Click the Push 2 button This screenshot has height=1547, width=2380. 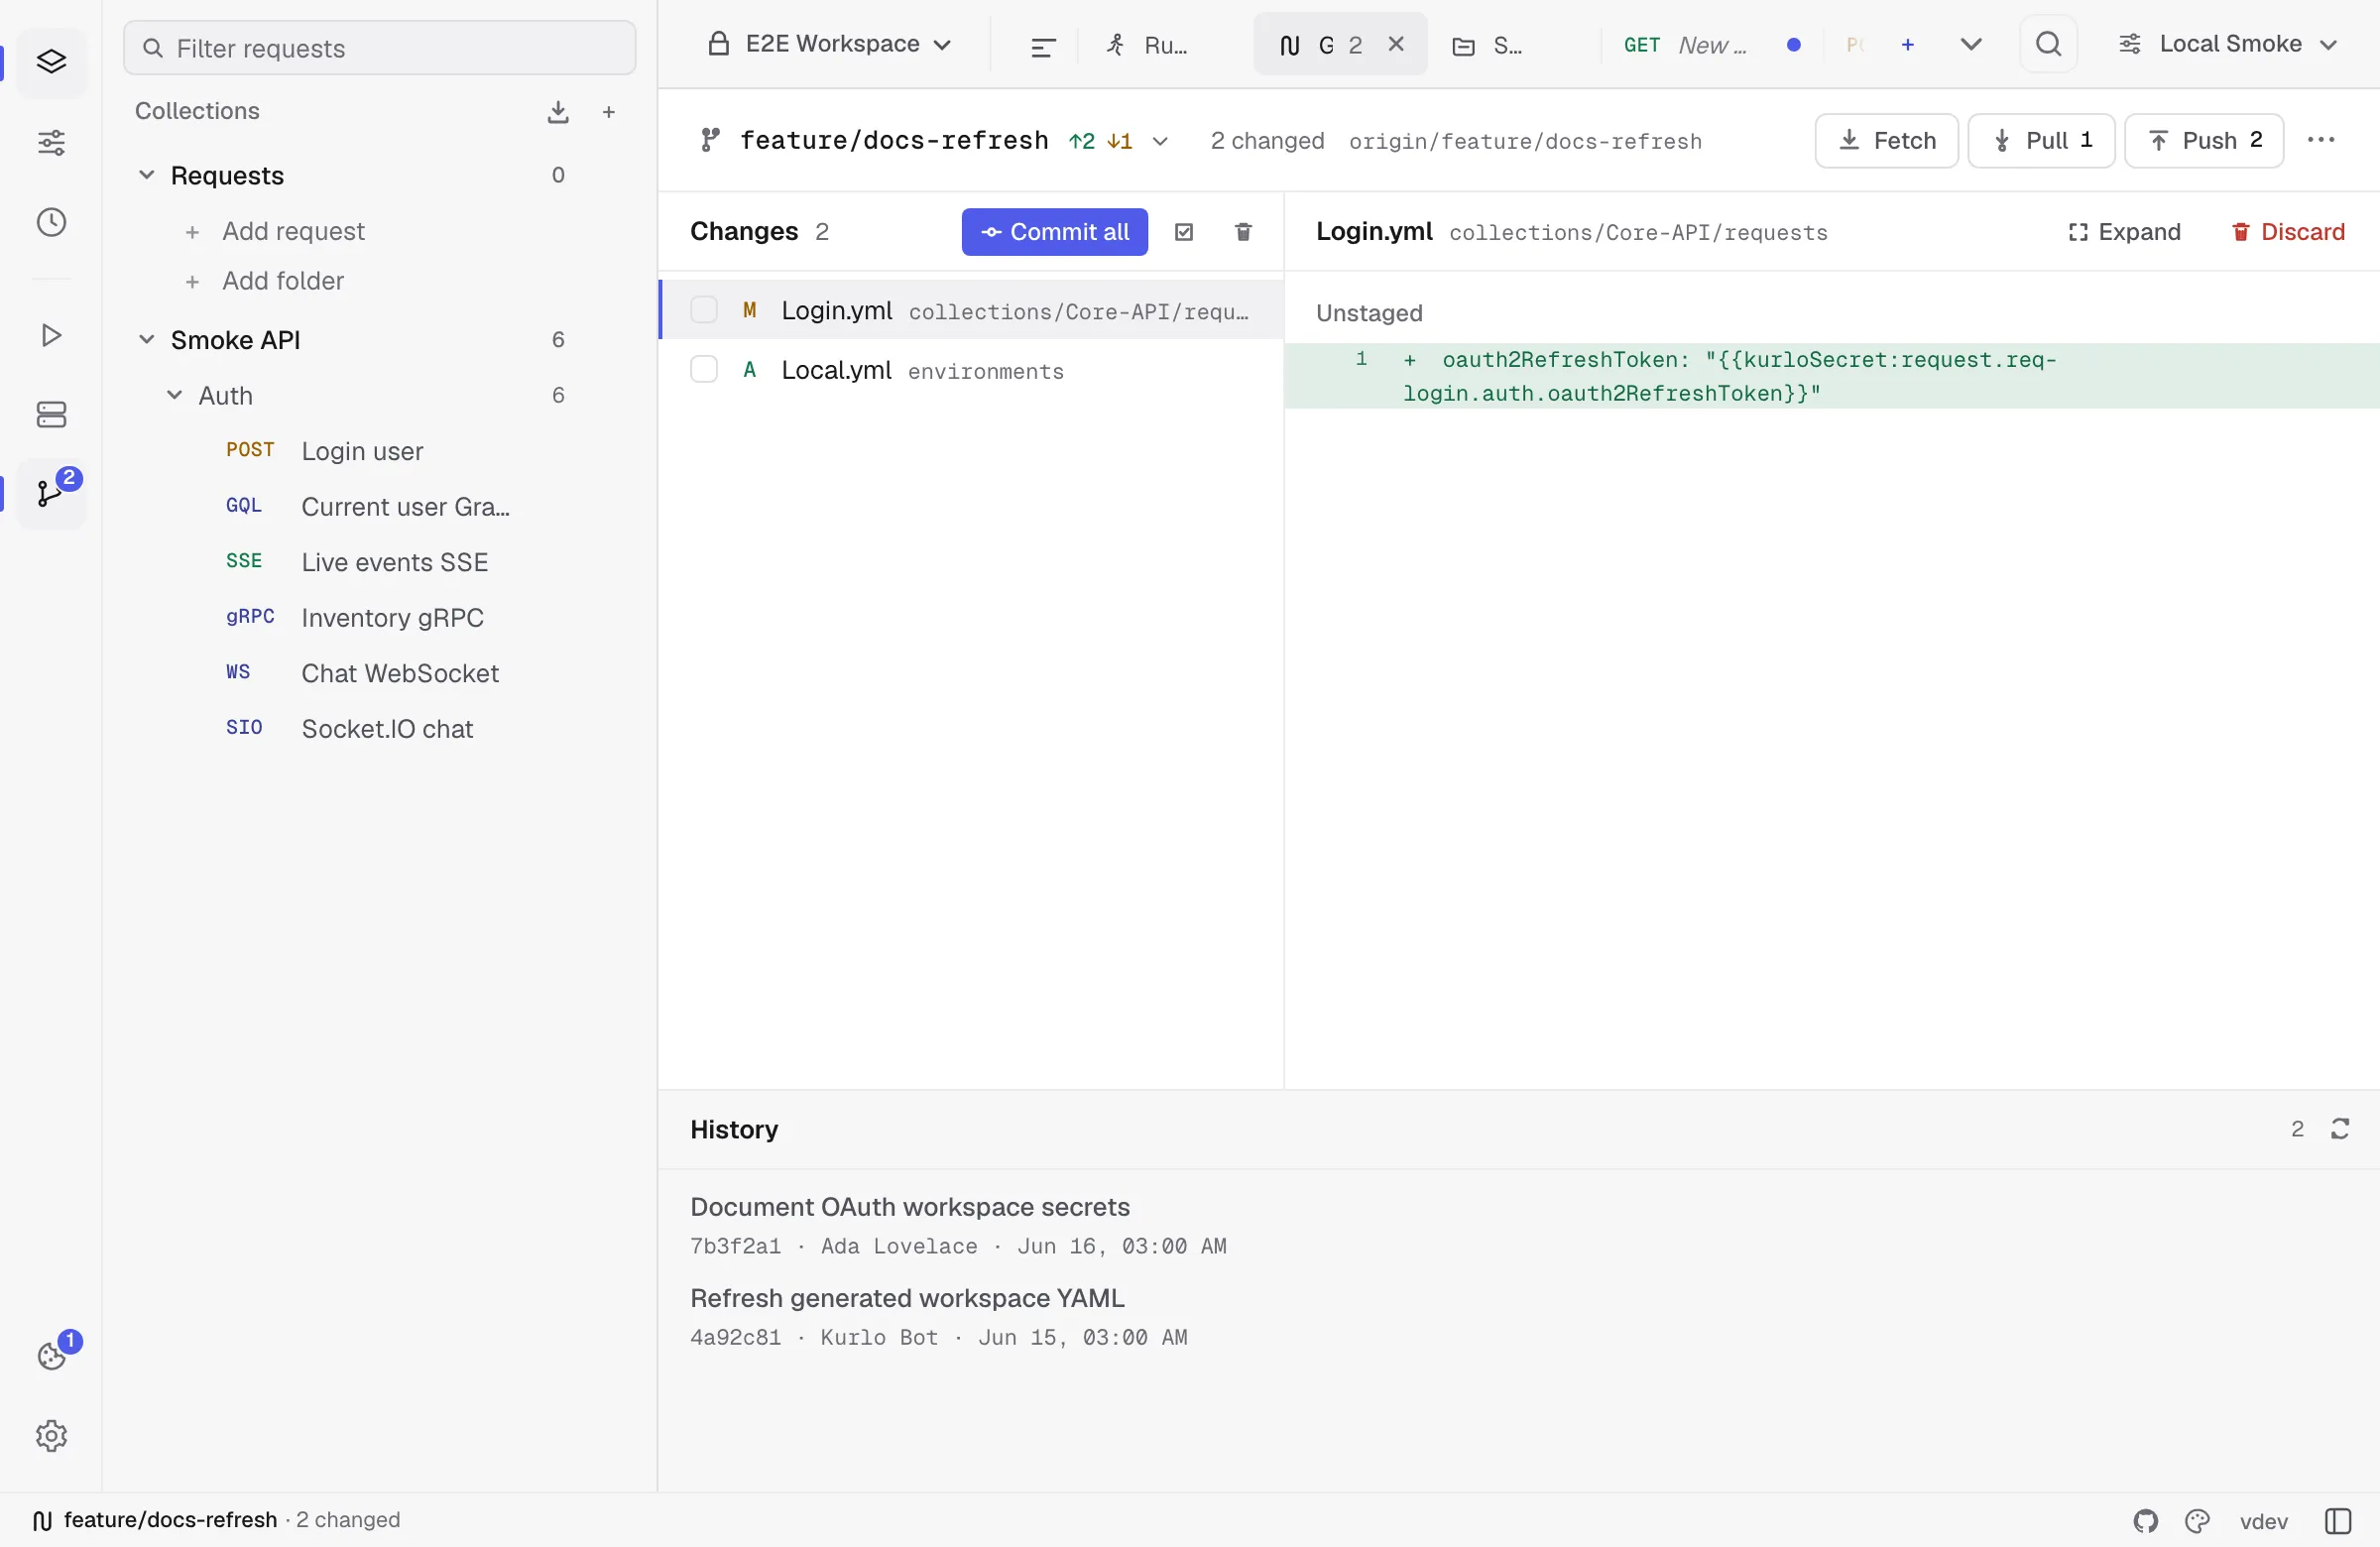(x=2204, y=141)
